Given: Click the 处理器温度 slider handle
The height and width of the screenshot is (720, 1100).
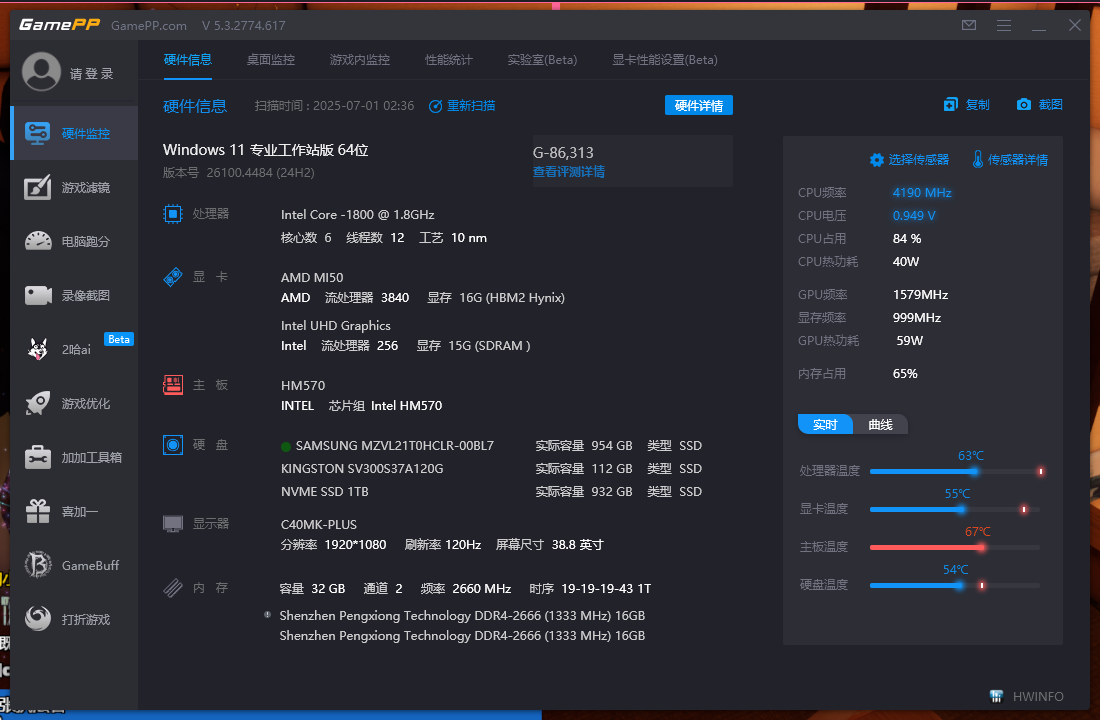Looking at the screenshot, I should [973, 472].
